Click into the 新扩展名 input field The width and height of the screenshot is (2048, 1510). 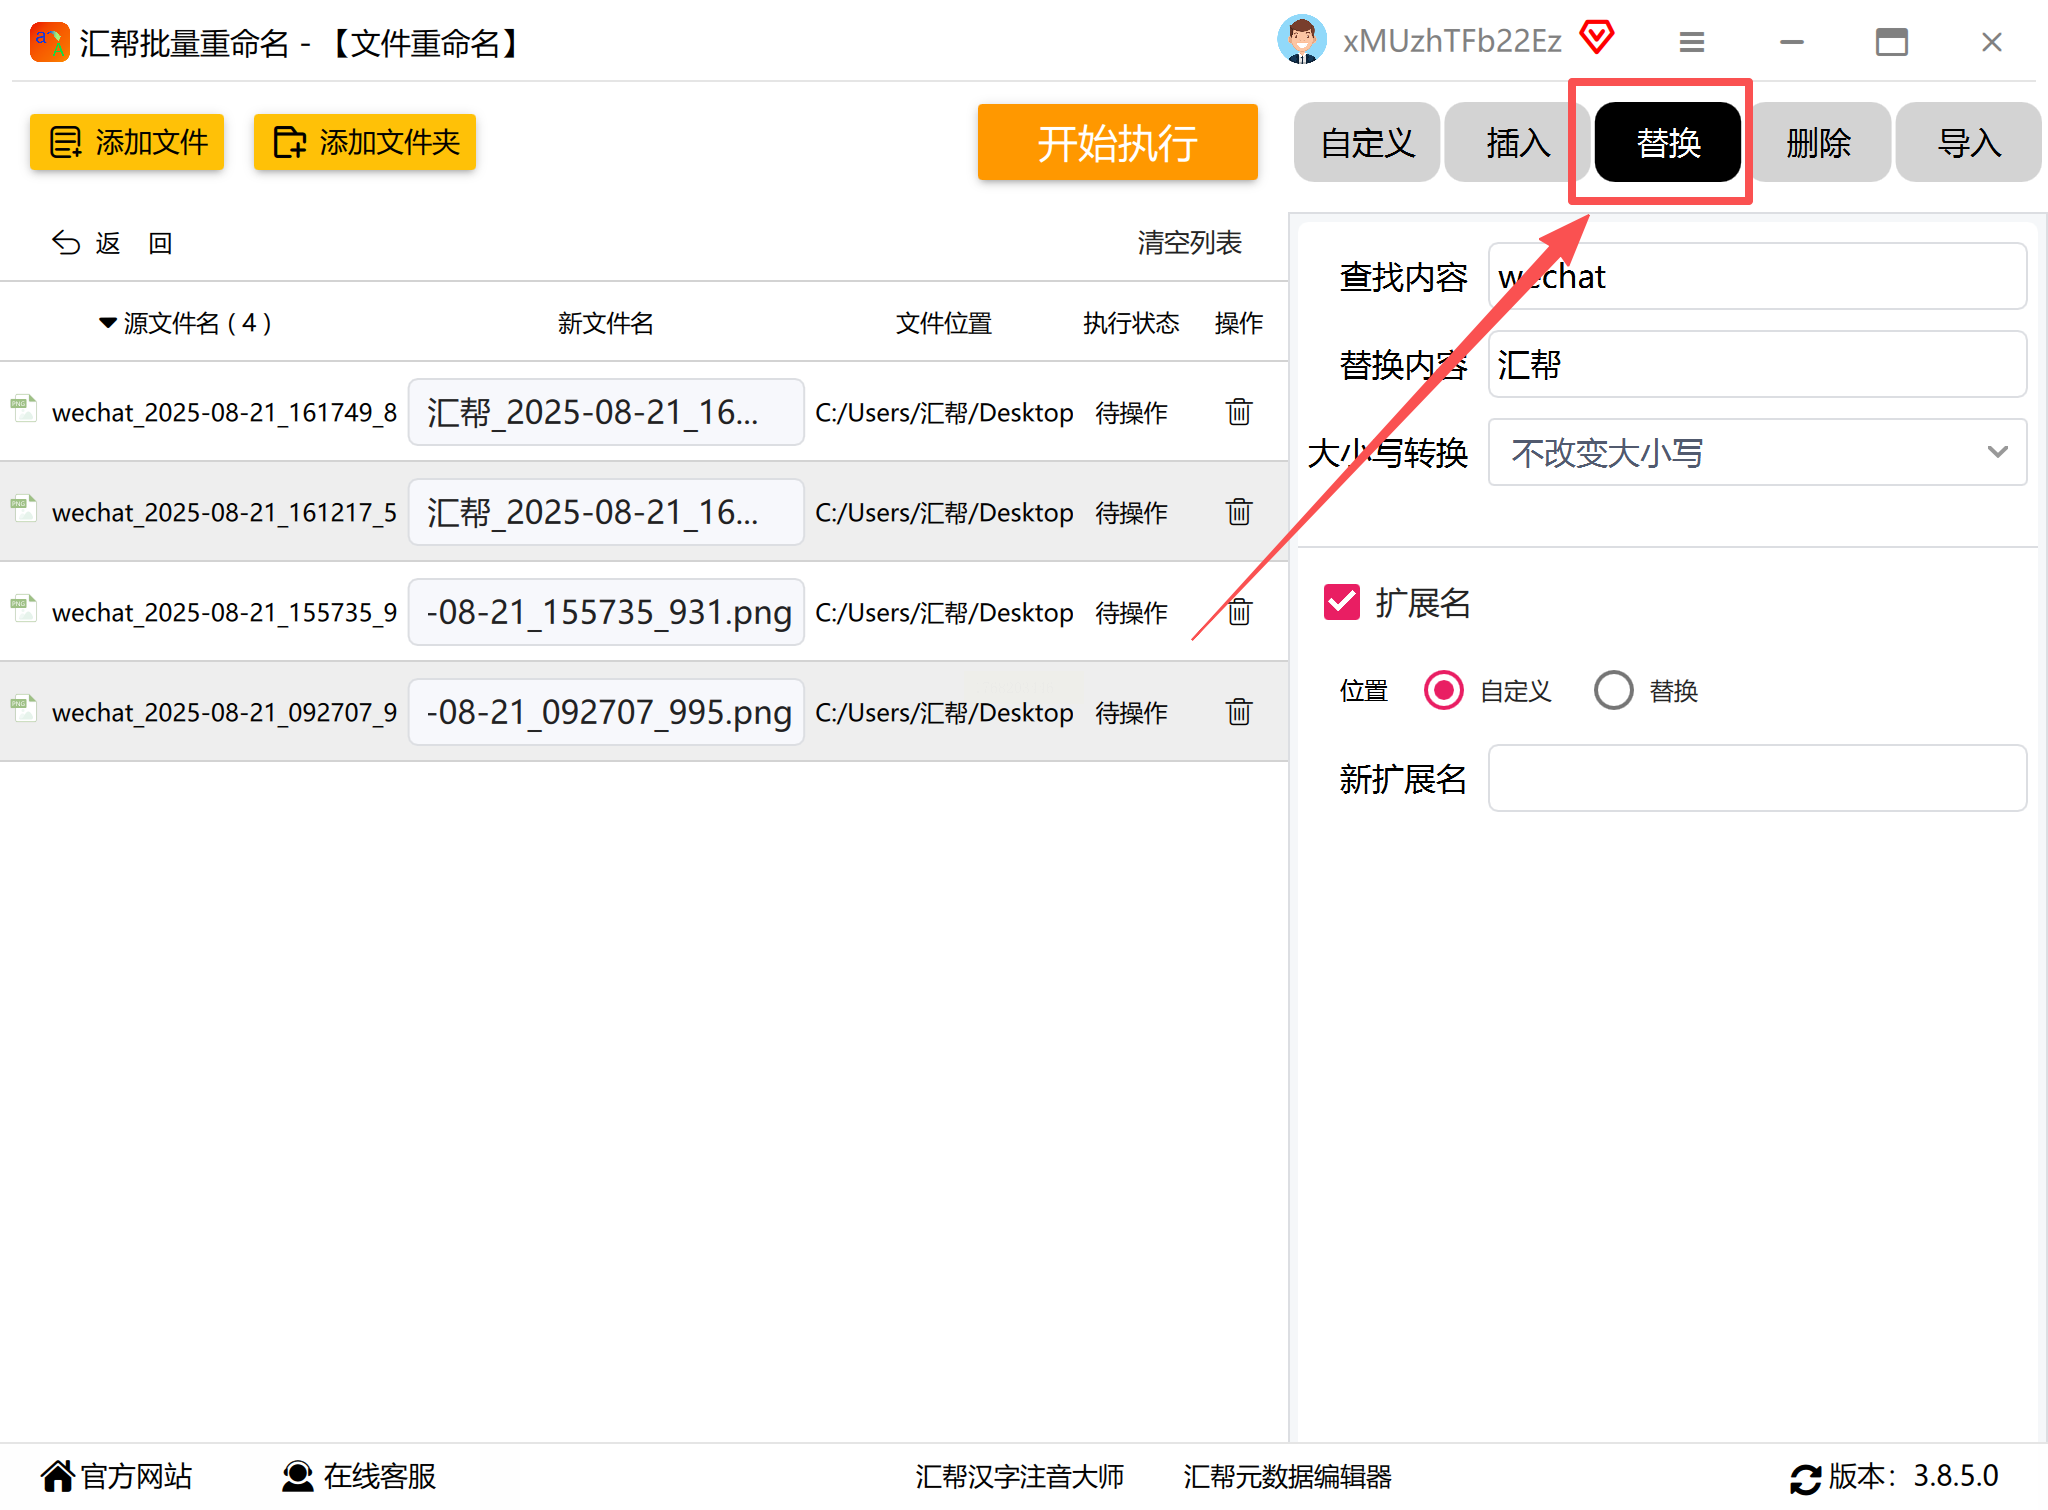tap(1757, 778)
